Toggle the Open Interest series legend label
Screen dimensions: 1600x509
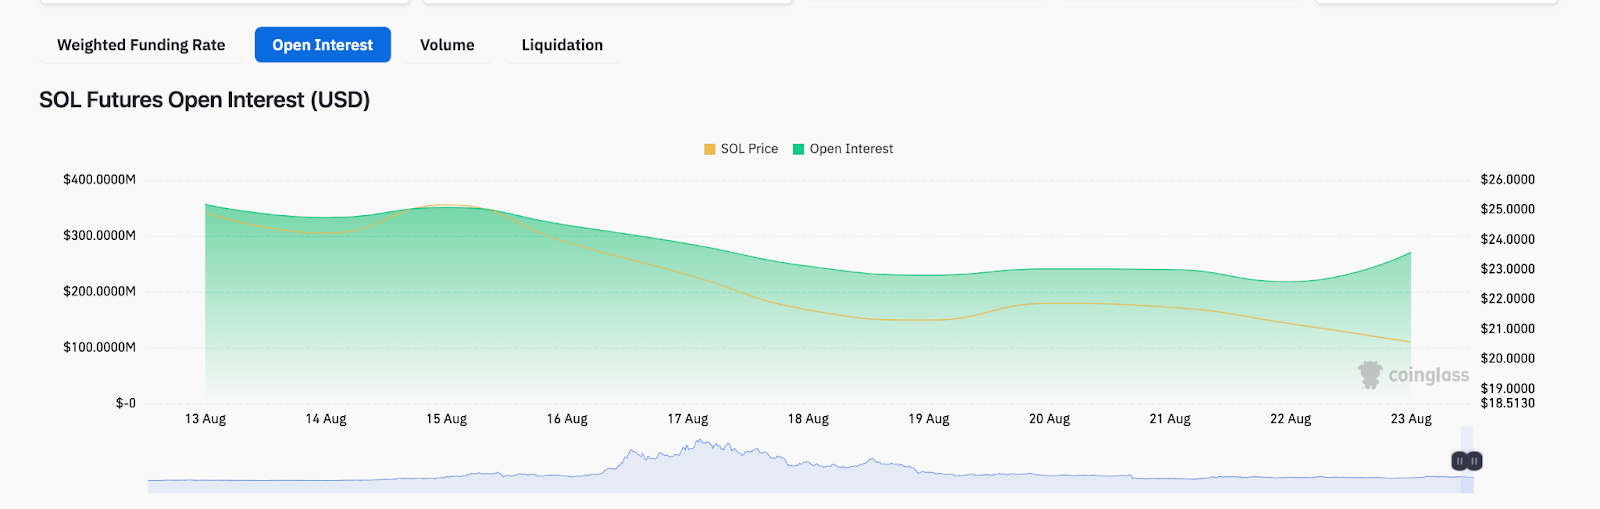(x=851, y=149)
